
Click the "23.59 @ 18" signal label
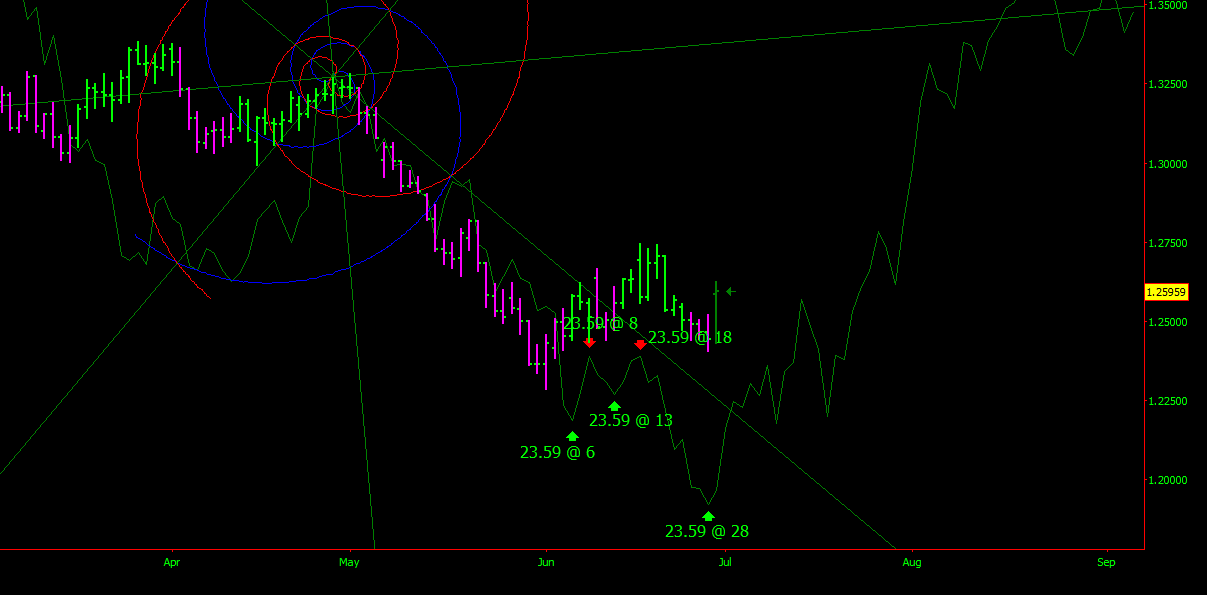tap(690, 338)
